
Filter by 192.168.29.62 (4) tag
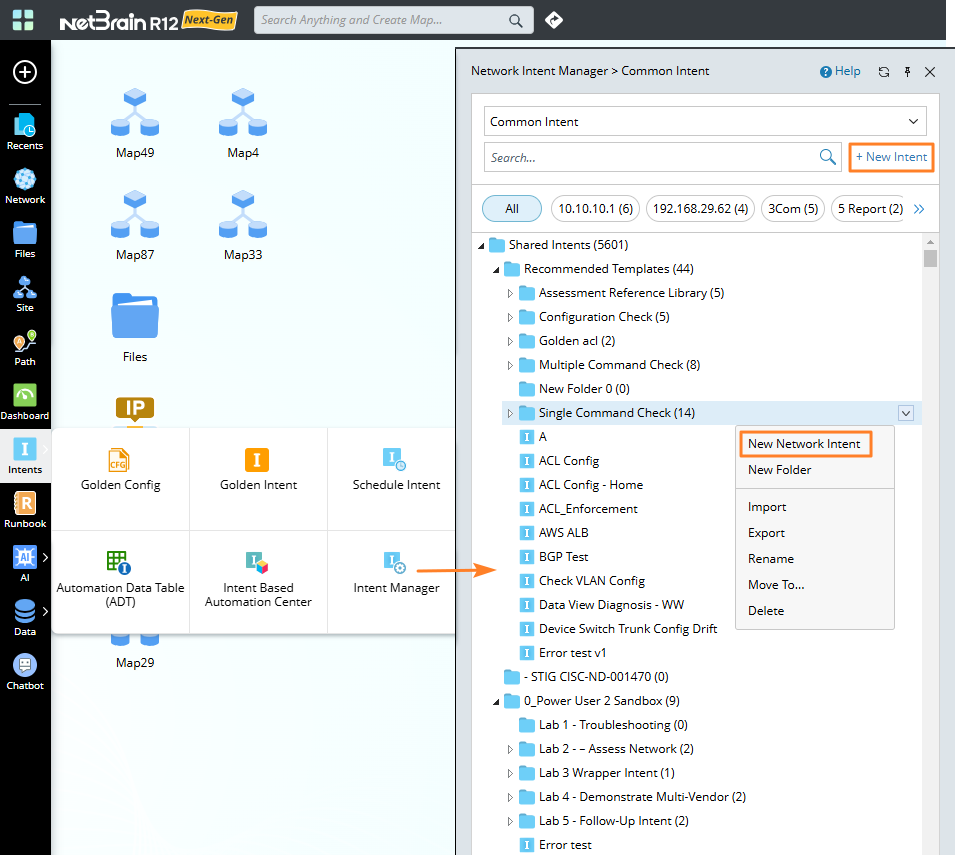701,209
